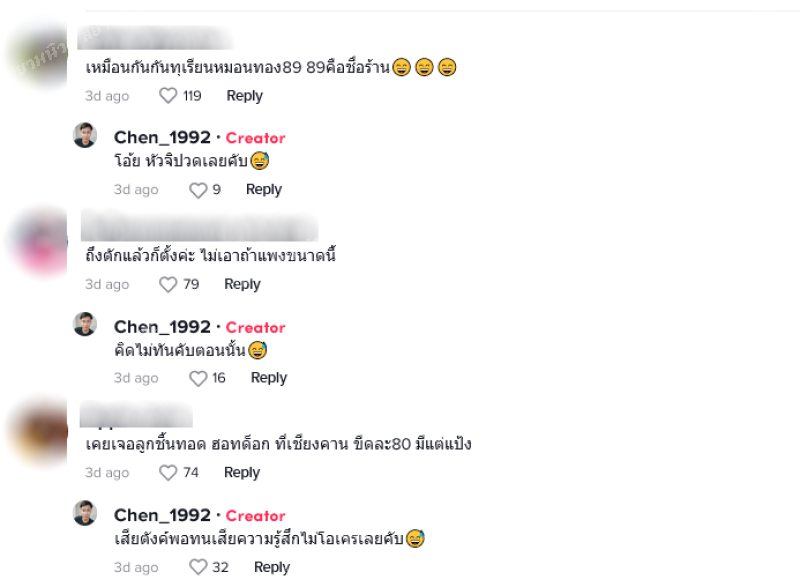Open Chen_1992 profile from first creator reply
800x587 pixels.
coord(162,137)
